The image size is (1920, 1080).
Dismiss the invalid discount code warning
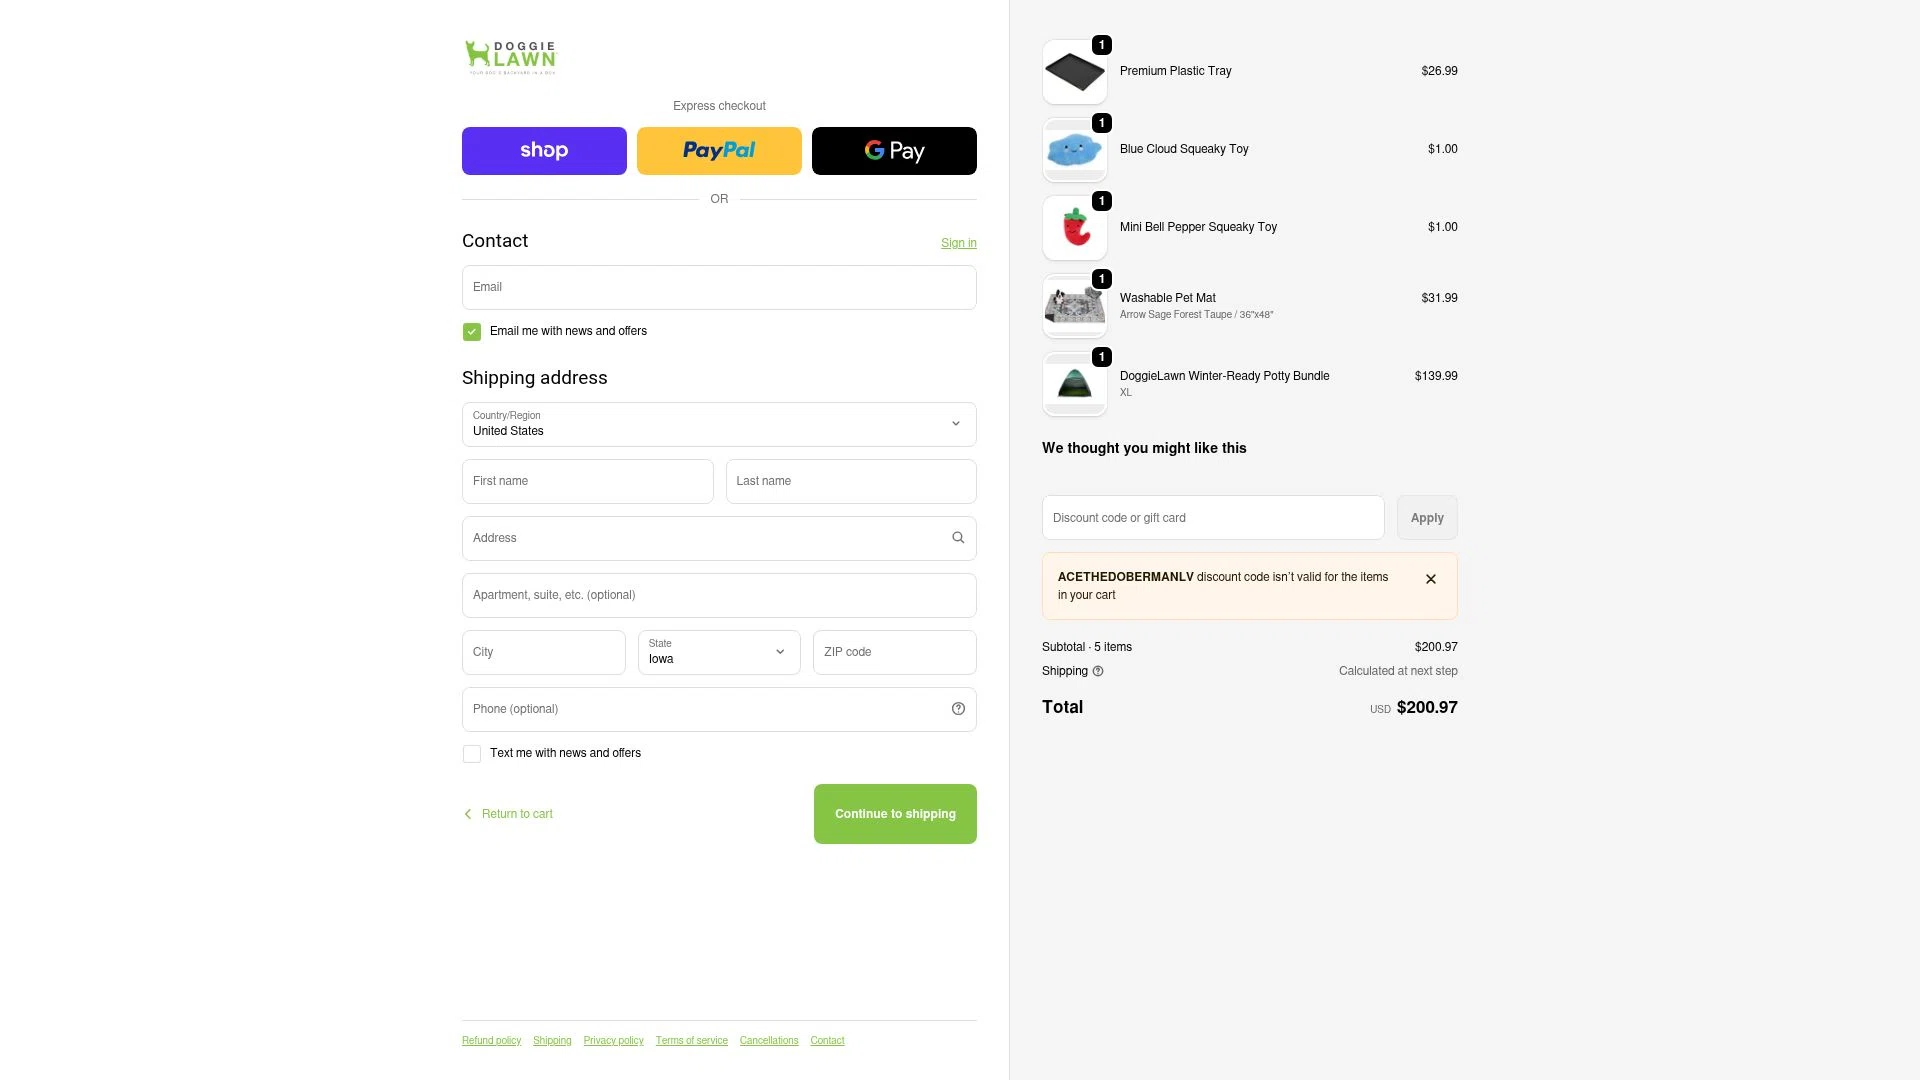(1430, 579)
